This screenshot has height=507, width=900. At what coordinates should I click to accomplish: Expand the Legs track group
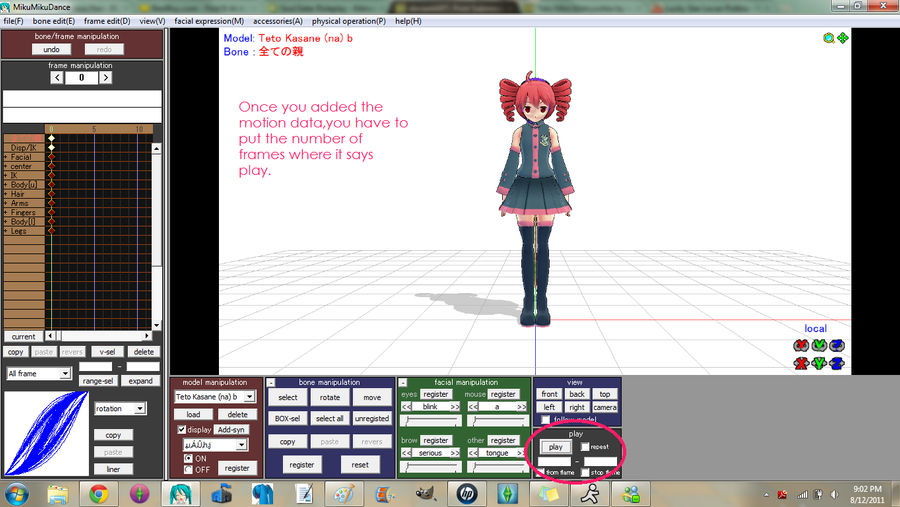click(6, 231)
